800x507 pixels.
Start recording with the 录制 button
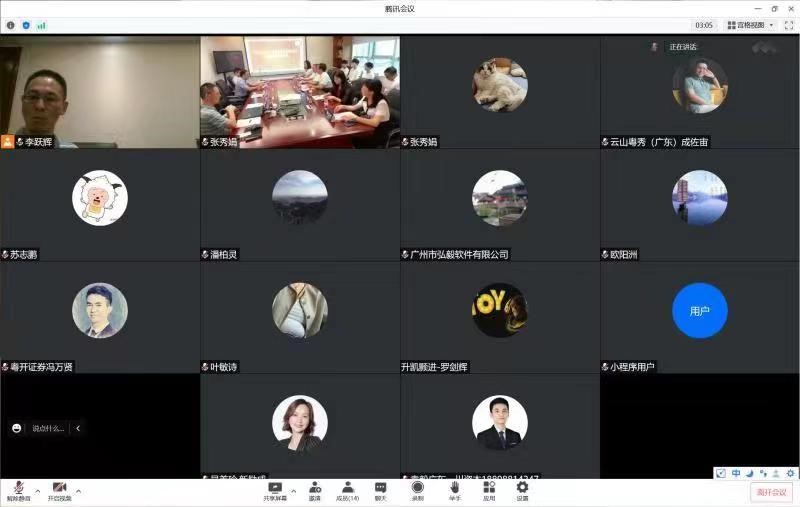coord(417,490)
